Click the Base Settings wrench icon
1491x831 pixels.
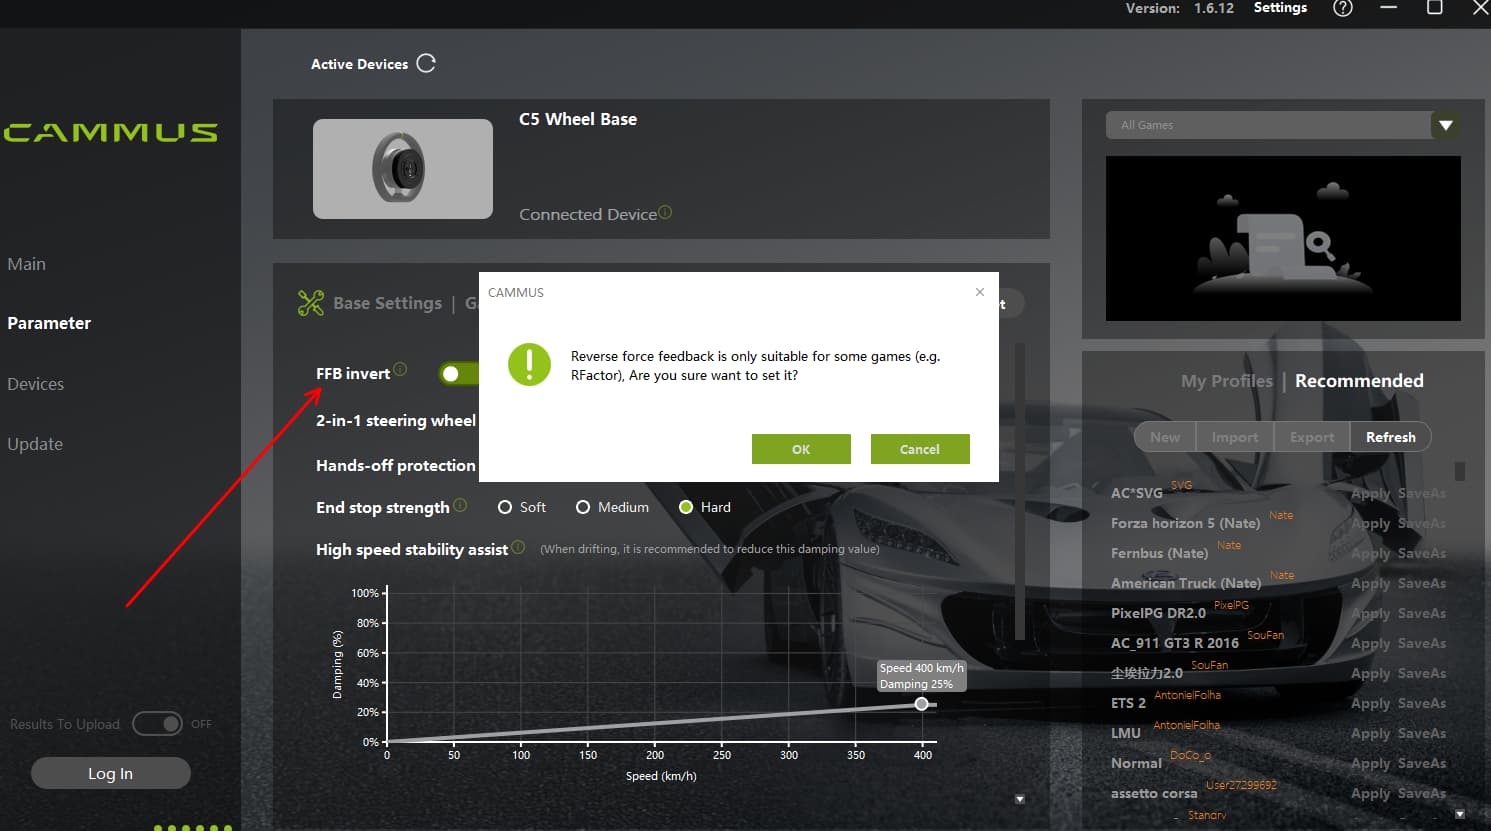click(311, 303)
